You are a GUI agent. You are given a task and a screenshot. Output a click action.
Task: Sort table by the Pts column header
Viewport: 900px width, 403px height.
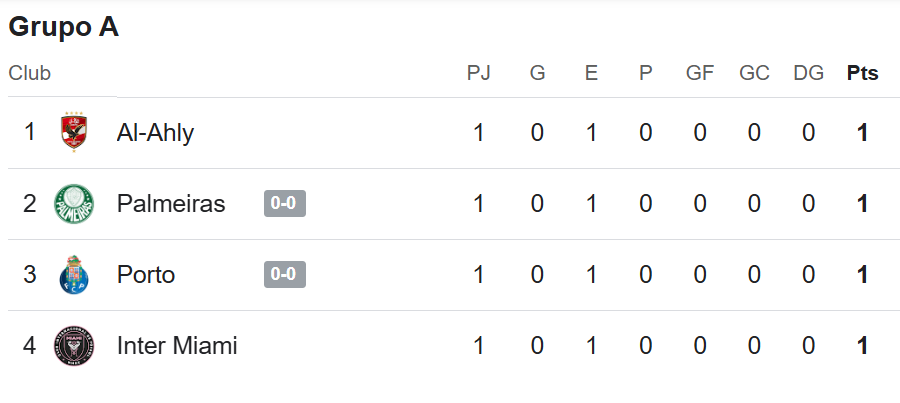tap(862, 73)
